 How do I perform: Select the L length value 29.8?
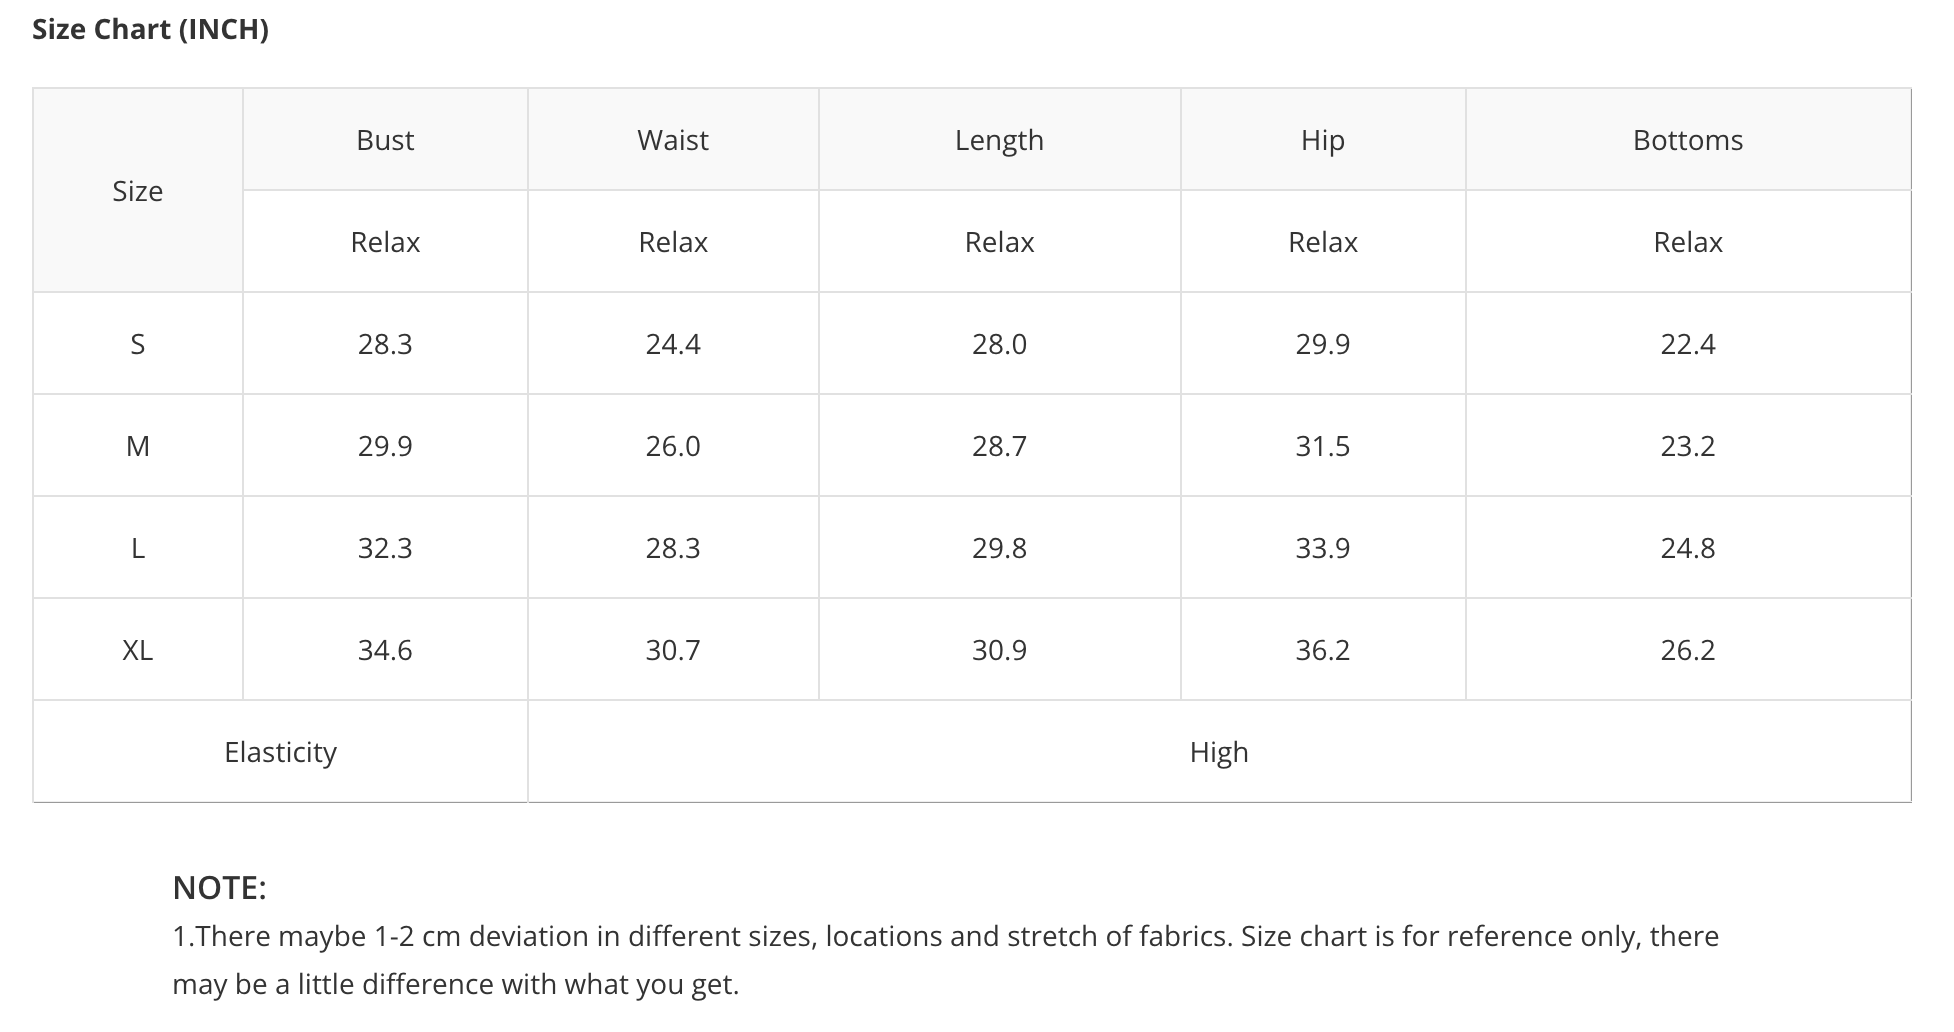pyautogui.click(x=999, y=548)
